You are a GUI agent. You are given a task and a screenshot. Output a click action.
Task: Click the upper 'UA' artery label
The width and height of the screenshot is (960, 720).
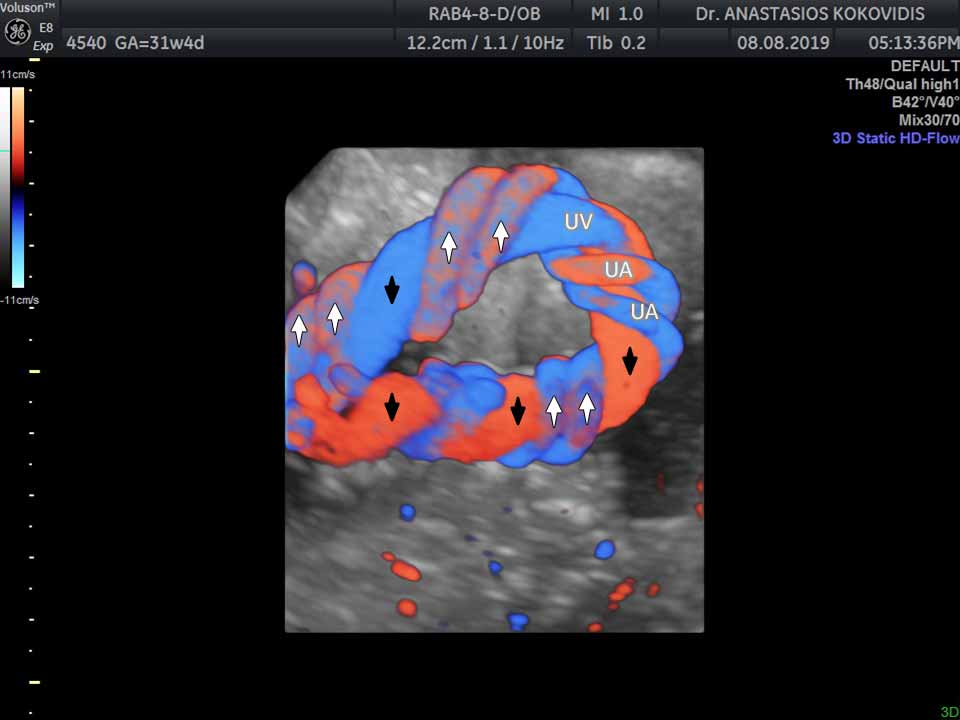tap(618, 269)
